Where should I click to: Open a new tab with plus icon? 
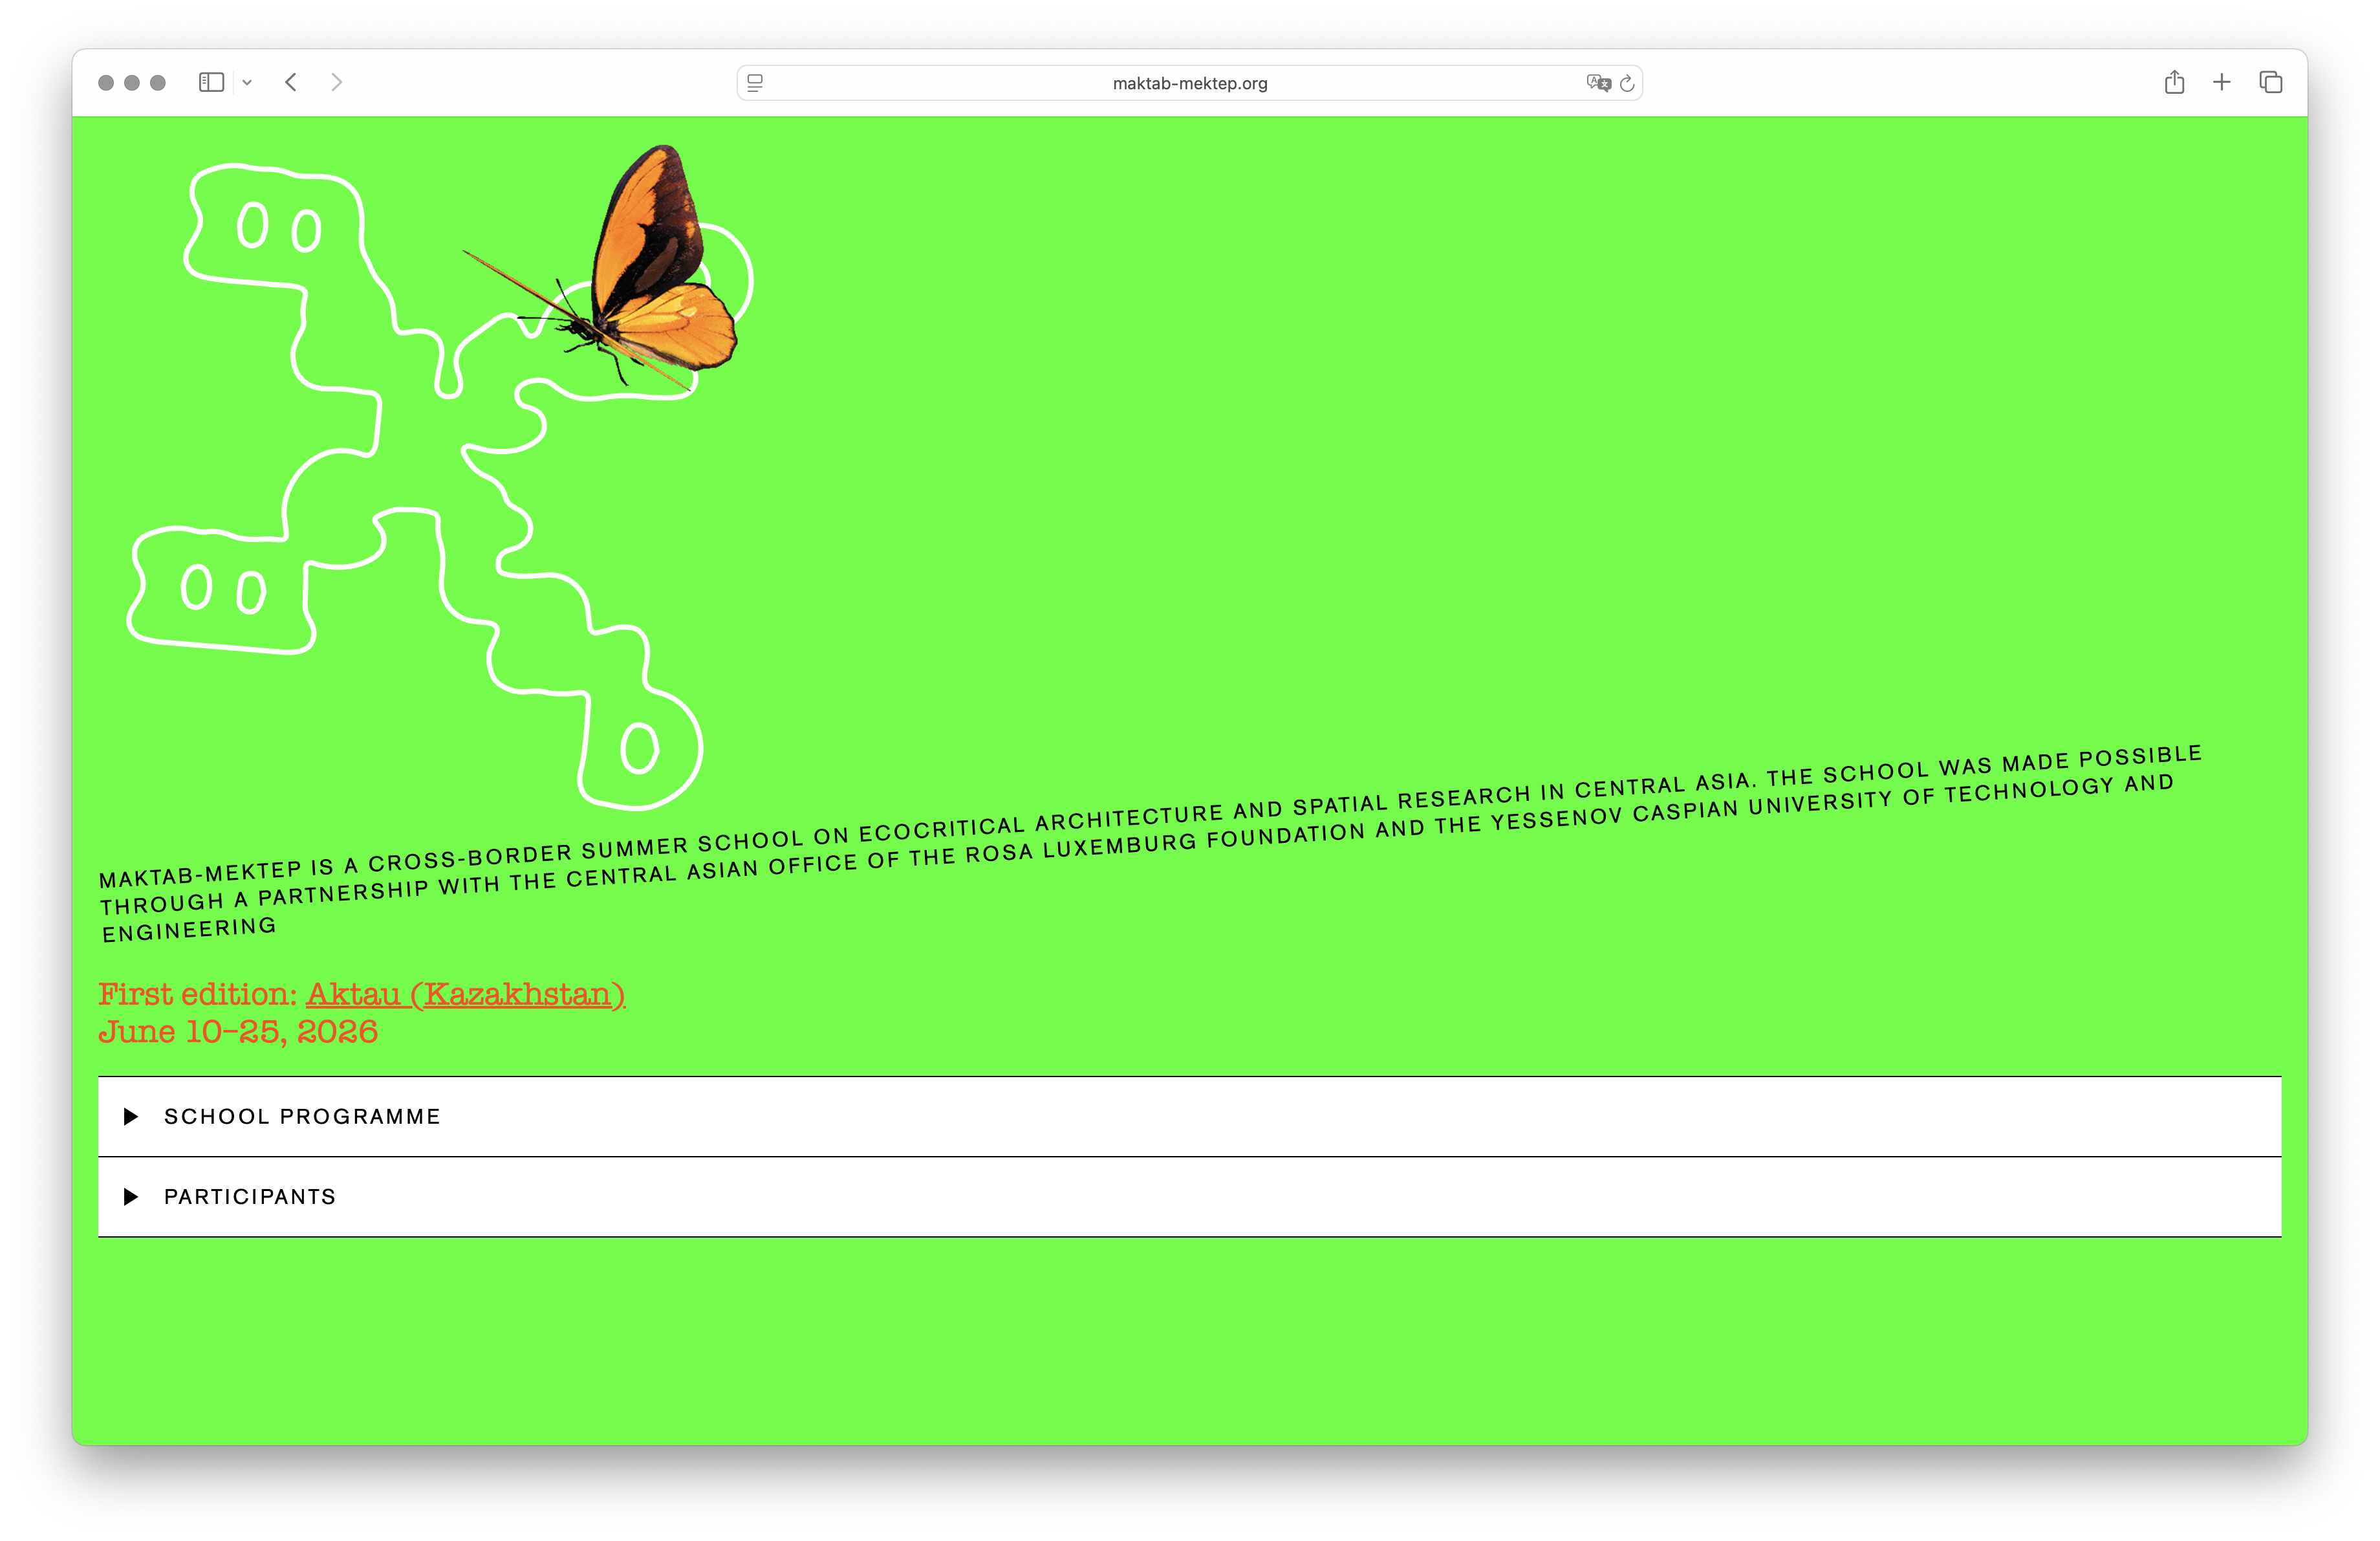click(2221, 82)
